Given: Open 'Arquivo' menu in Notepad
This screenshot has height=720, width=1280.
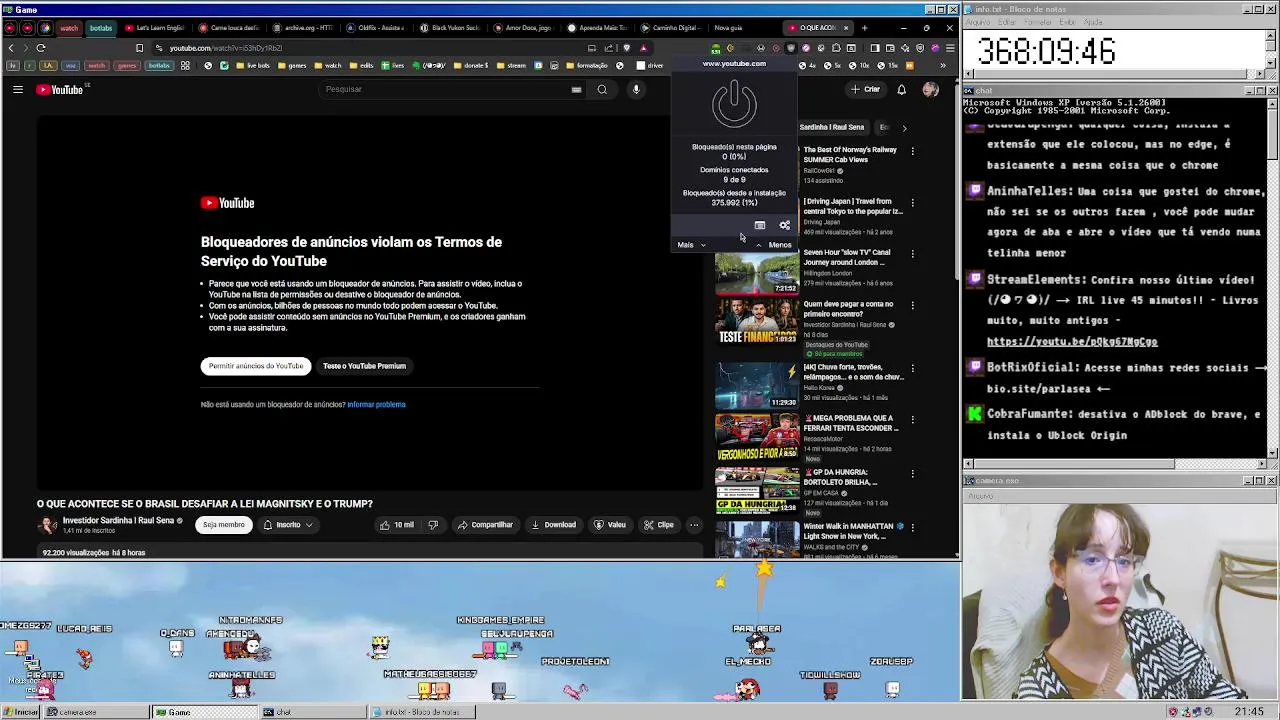Looking at the screenshot, I should pos(977,22).
